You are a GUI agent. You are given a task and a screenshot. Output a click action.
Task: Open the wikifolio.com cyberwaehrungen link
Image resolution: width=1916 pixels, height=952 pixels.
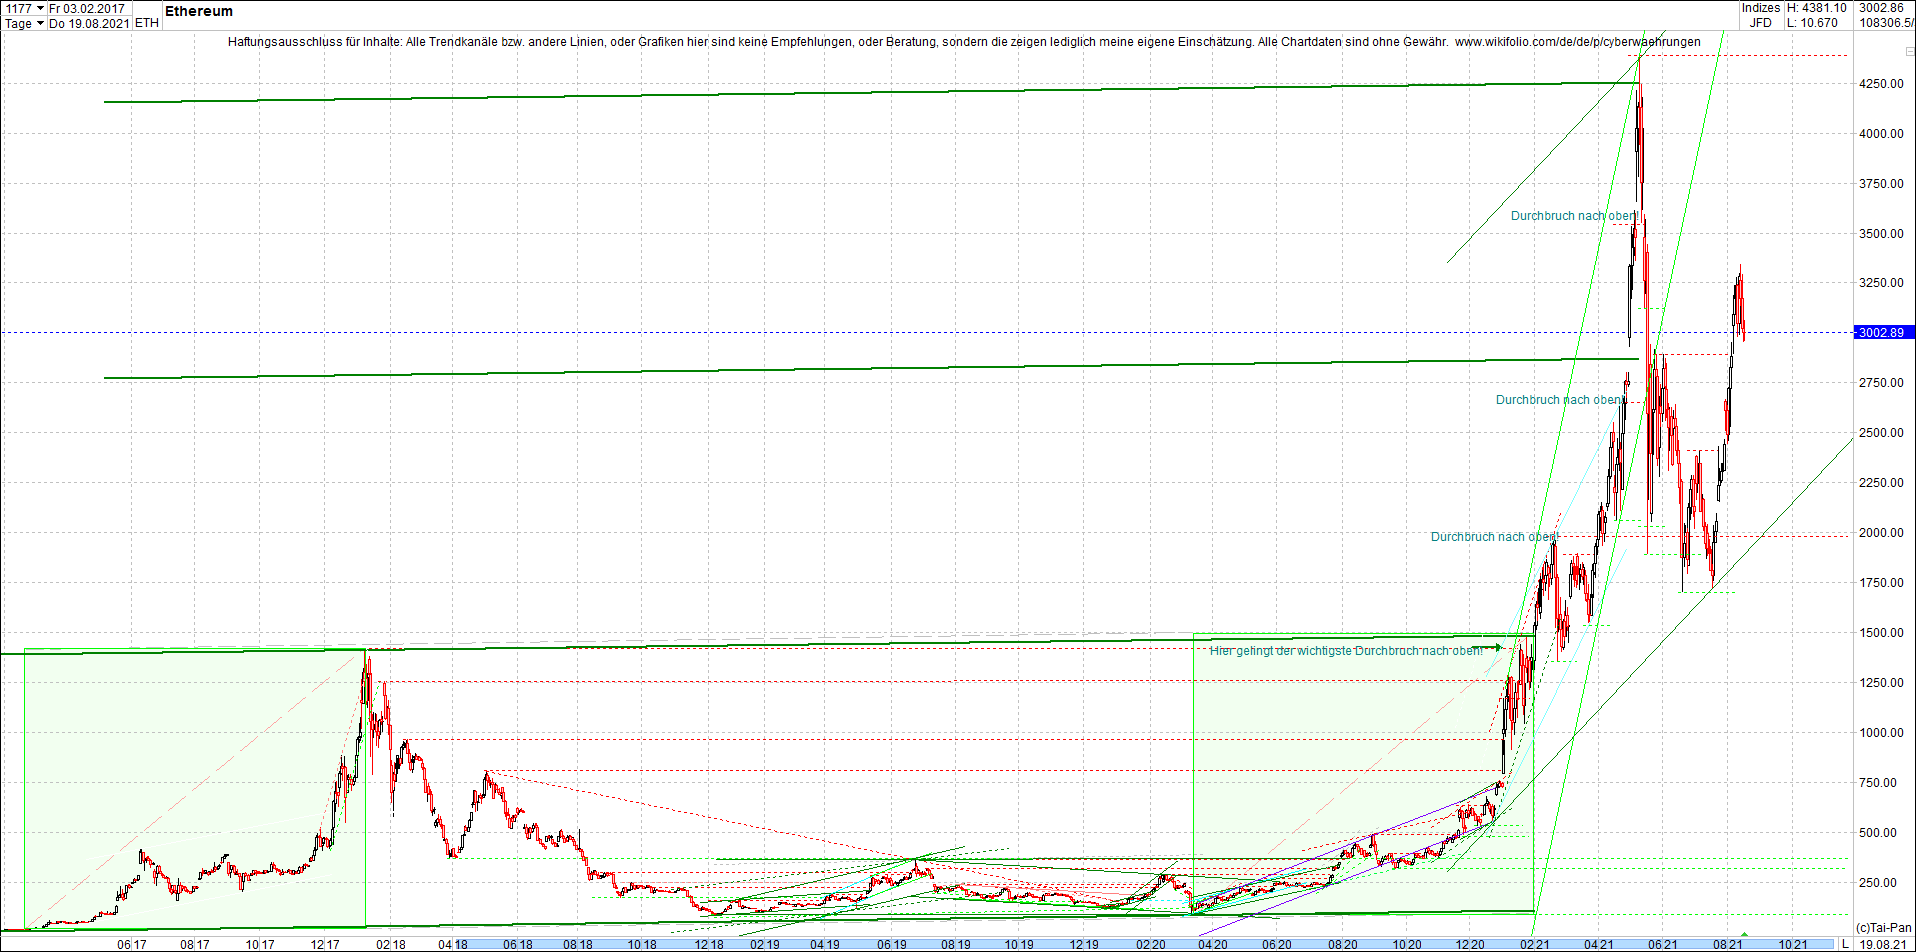coord(1577,42)
